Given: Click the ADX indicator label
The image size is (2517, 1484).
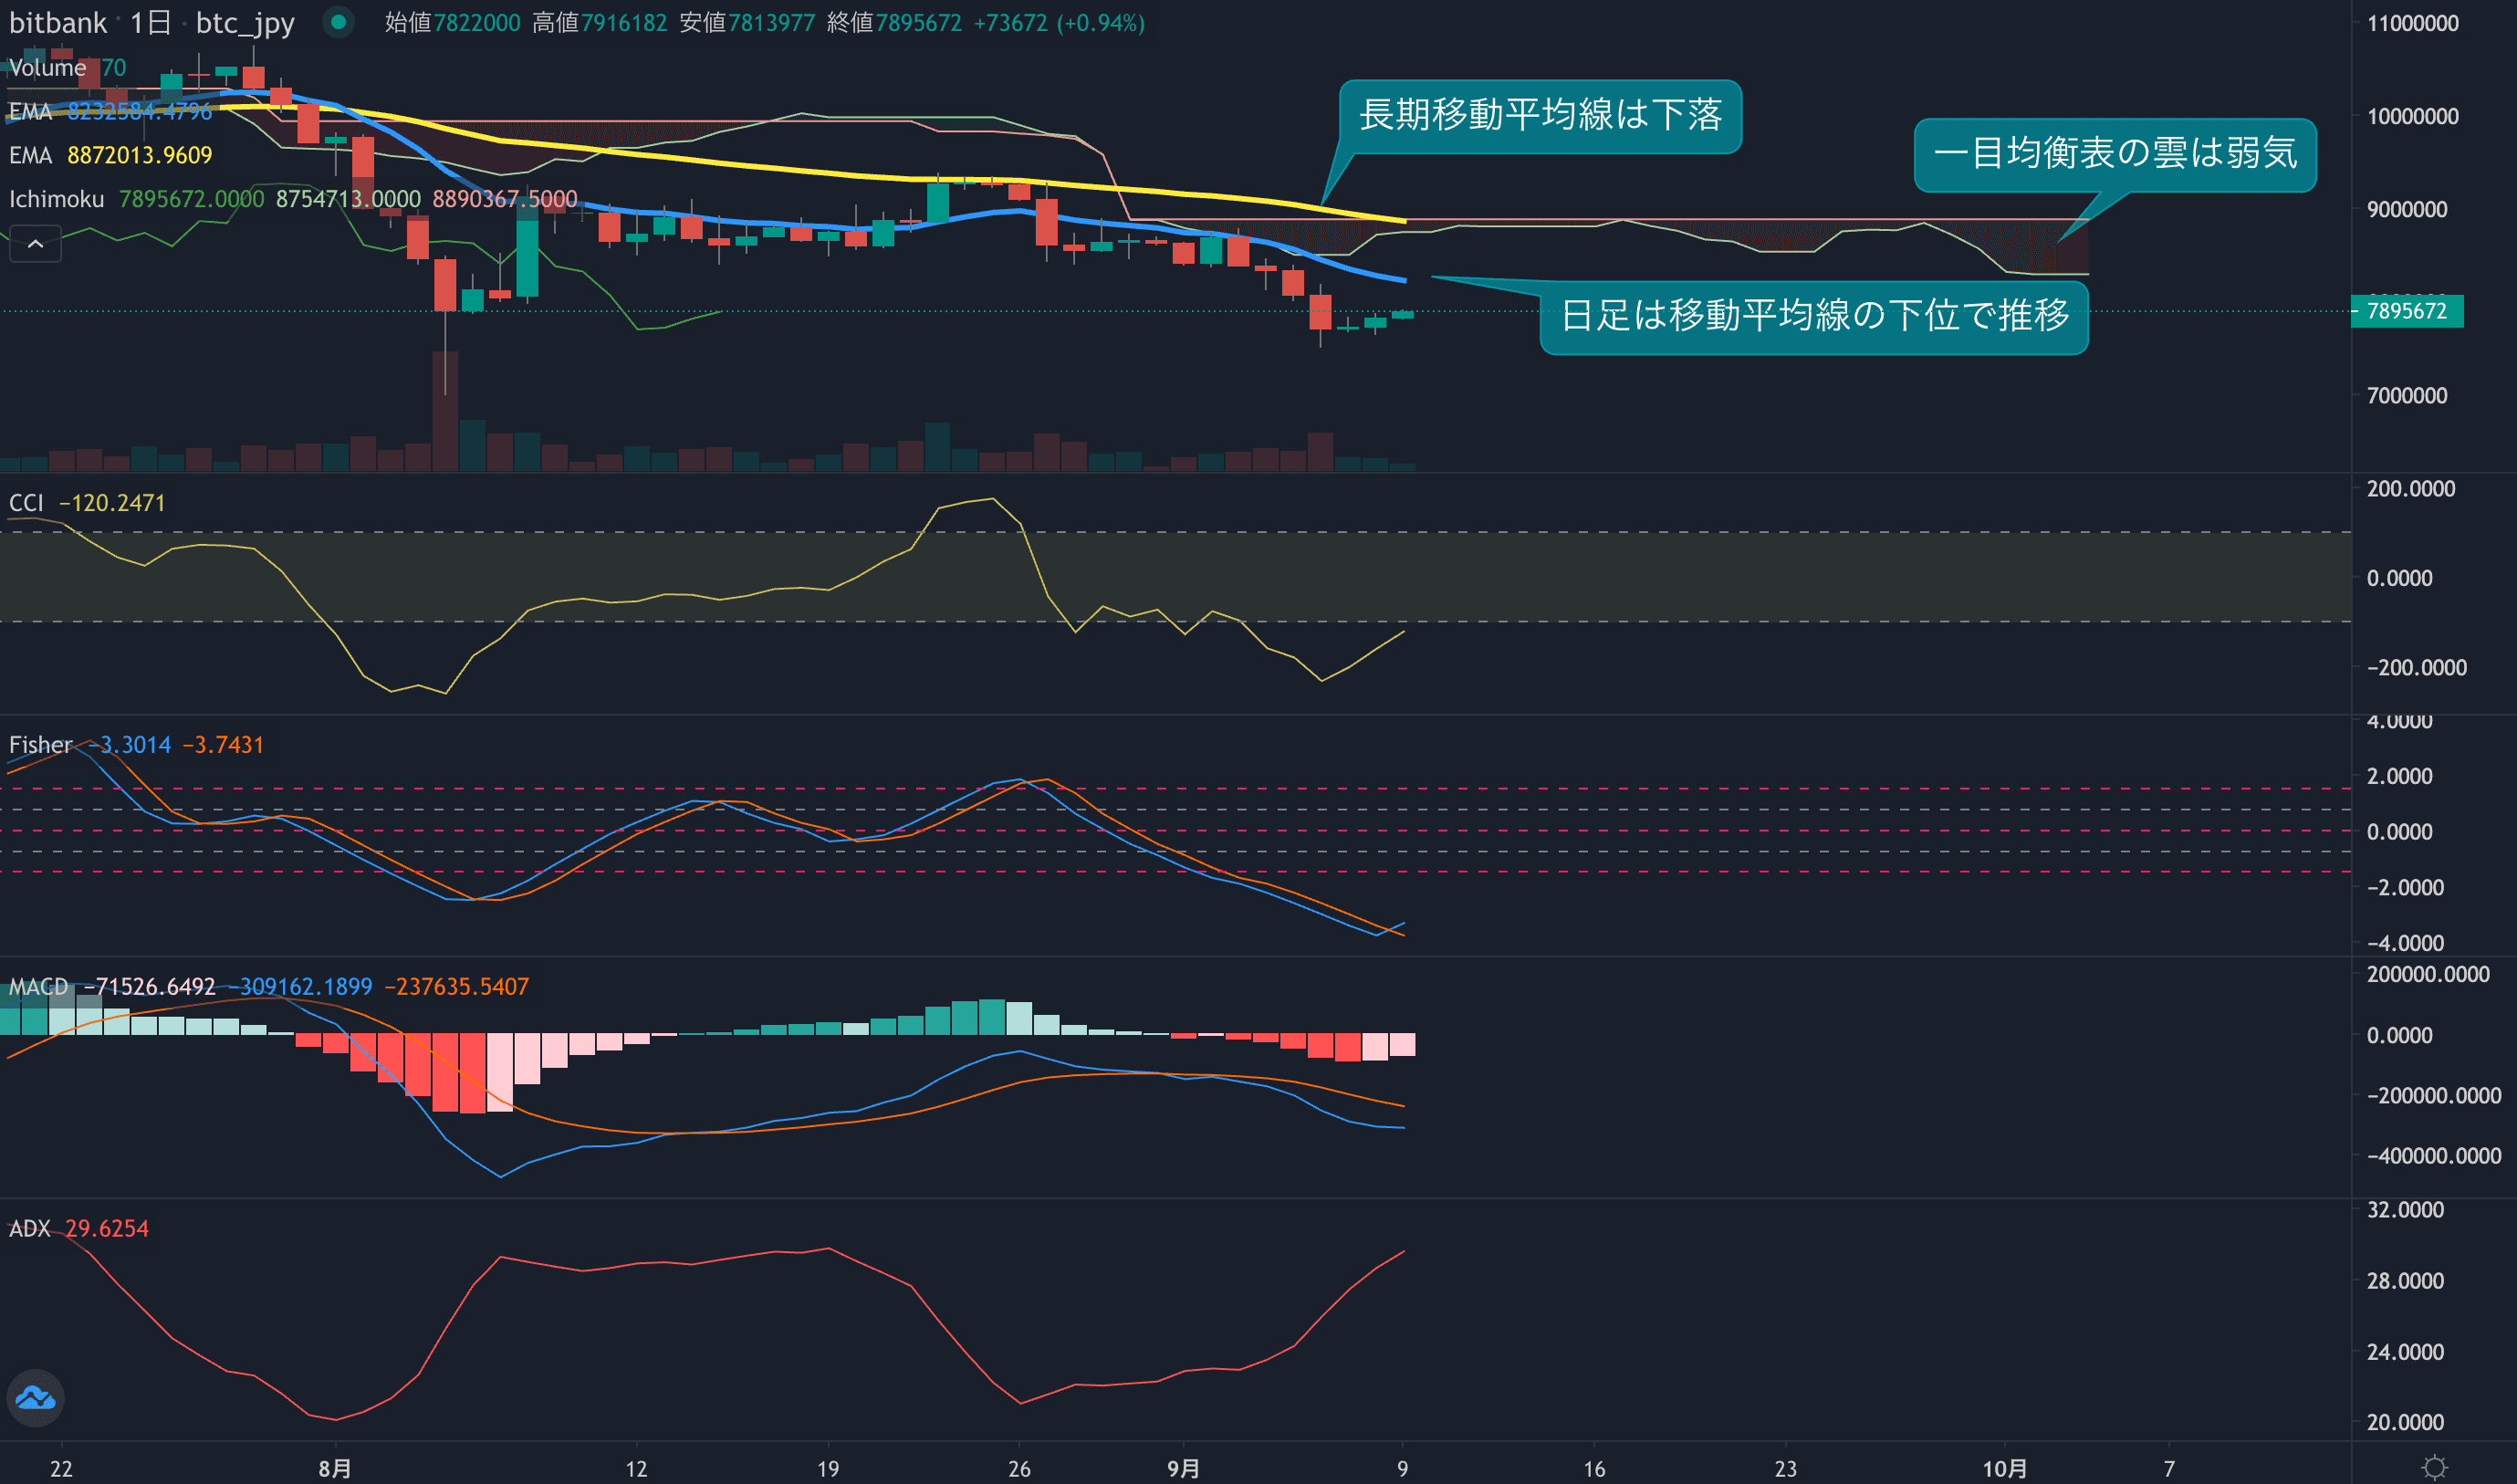Looking at the screenshot, I should 29,1229.
